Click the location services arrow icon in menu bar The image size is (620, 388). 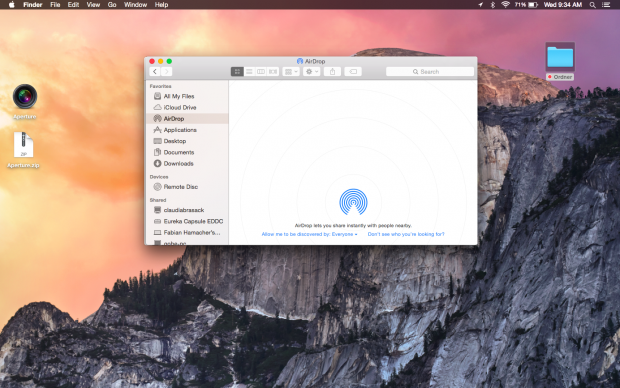click(x=480, y=5)
